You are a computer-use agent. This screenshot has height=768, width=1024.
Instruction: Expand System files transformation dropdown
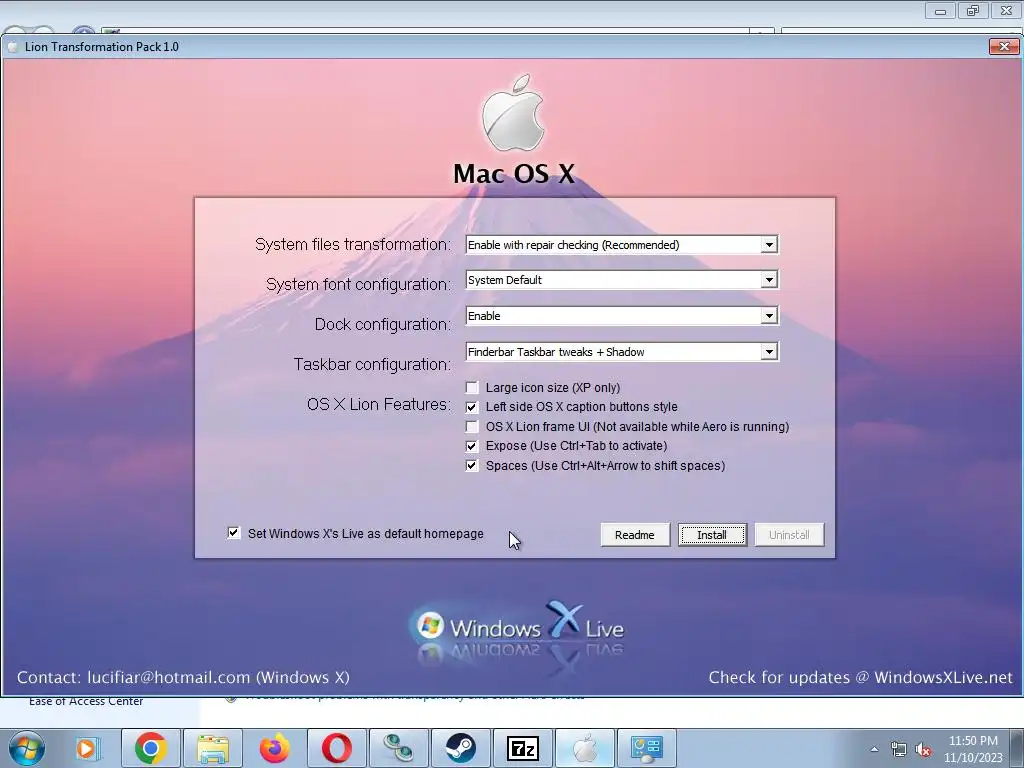click(769, 245)
